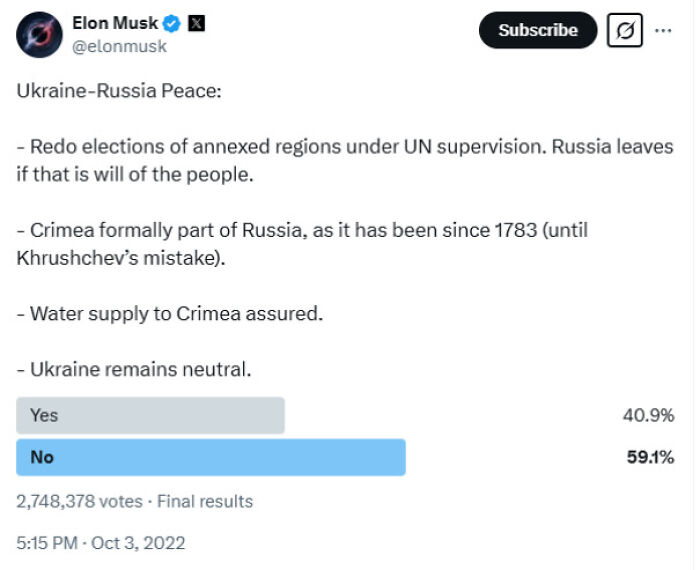700x570 pixels.
Task: Select the No poll result bar
Action: 210,457
